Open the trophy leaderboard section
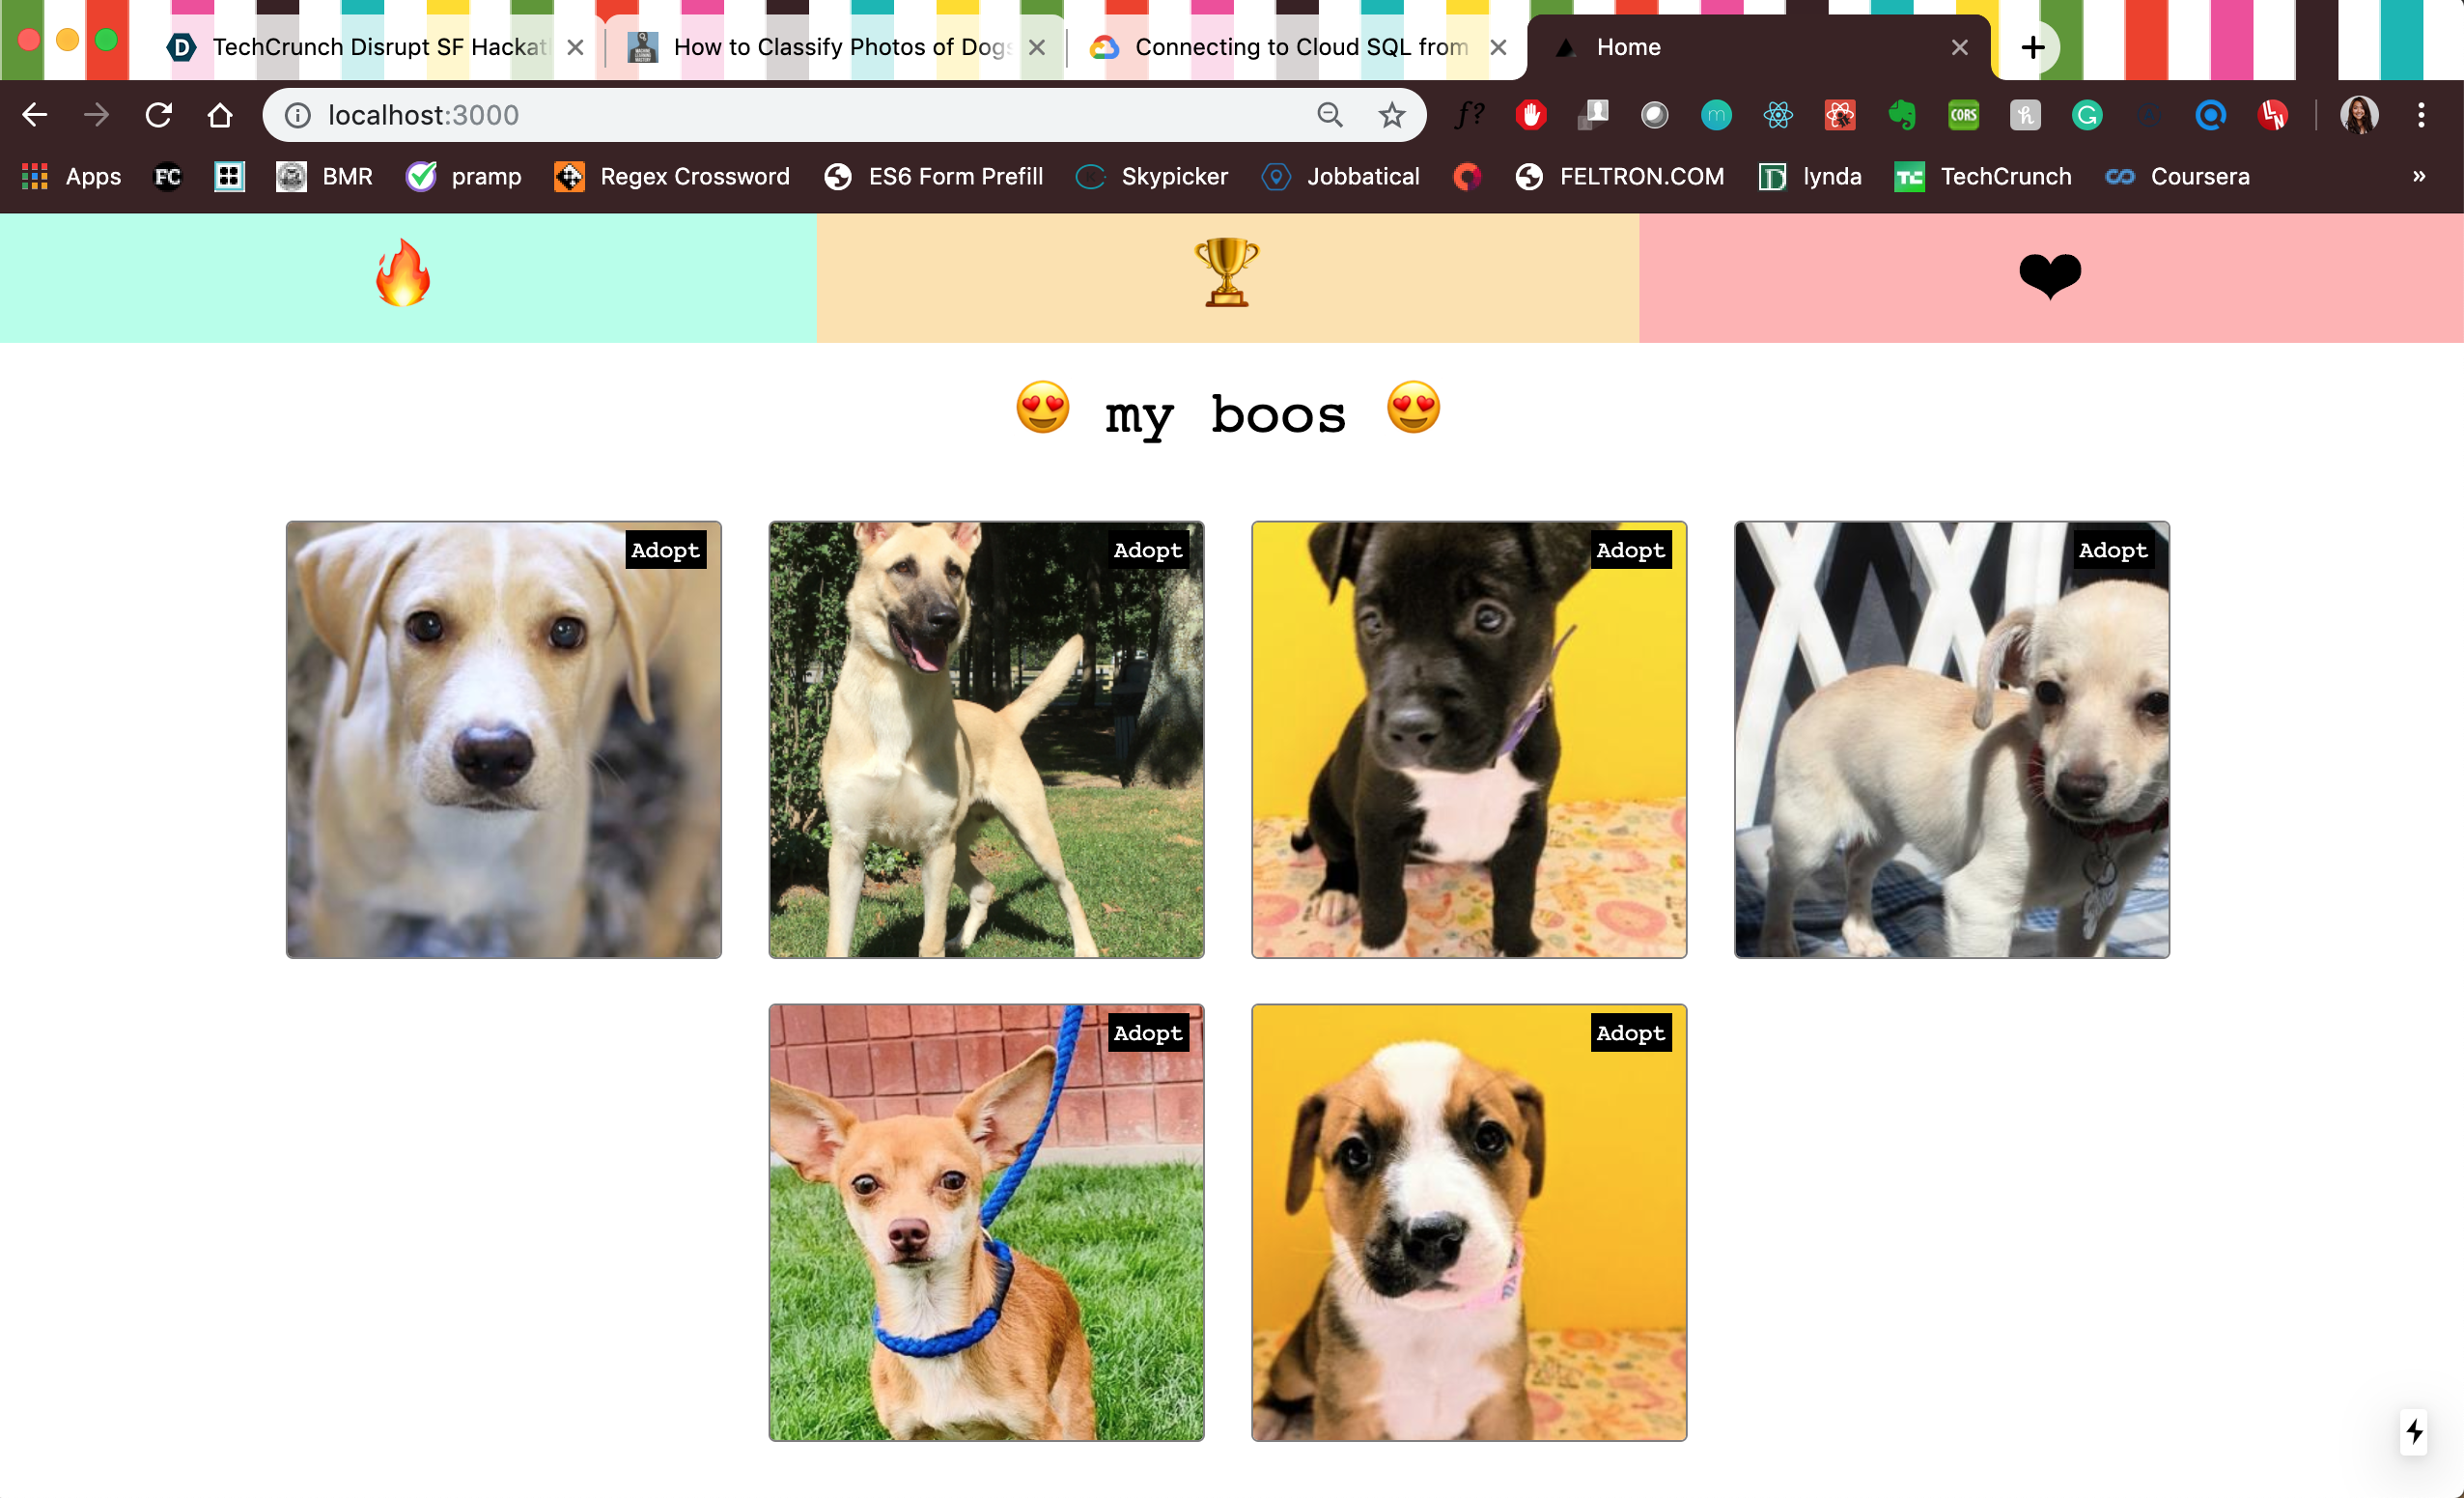Screen dimensions: 2464x1498 (1226, 275)
